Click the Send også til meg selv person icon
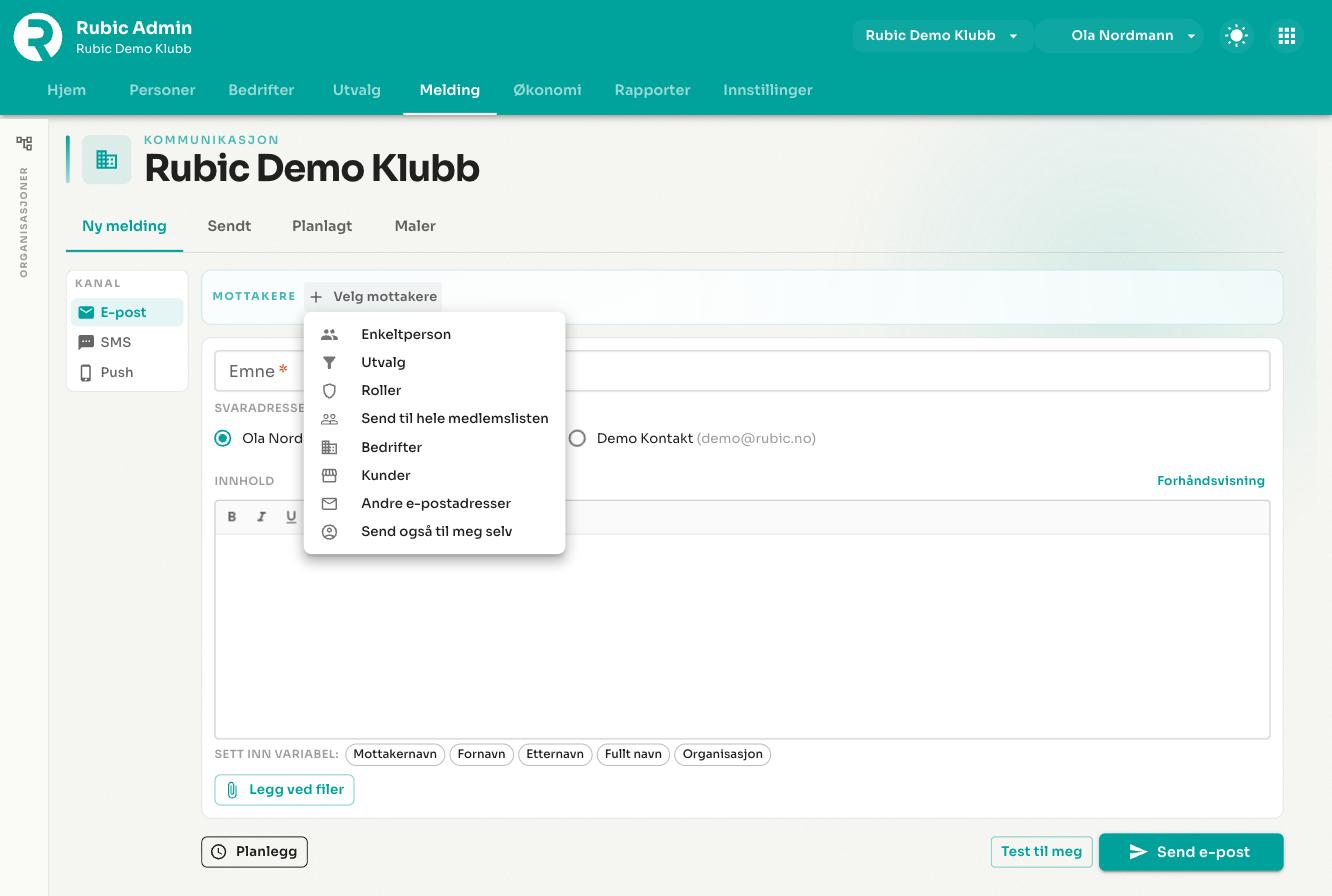The height and width of the screenshot is (896, 1332). [329, 532]
